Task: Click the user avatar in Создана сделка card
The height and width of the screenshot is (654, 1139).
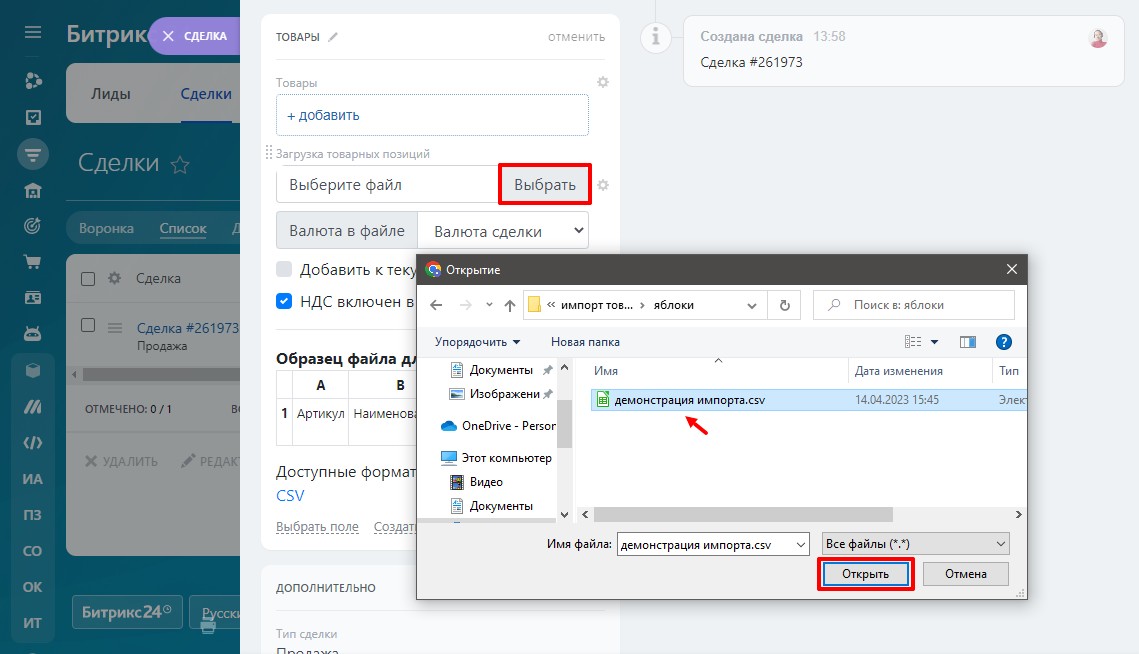Action: tap(1098, 39)
